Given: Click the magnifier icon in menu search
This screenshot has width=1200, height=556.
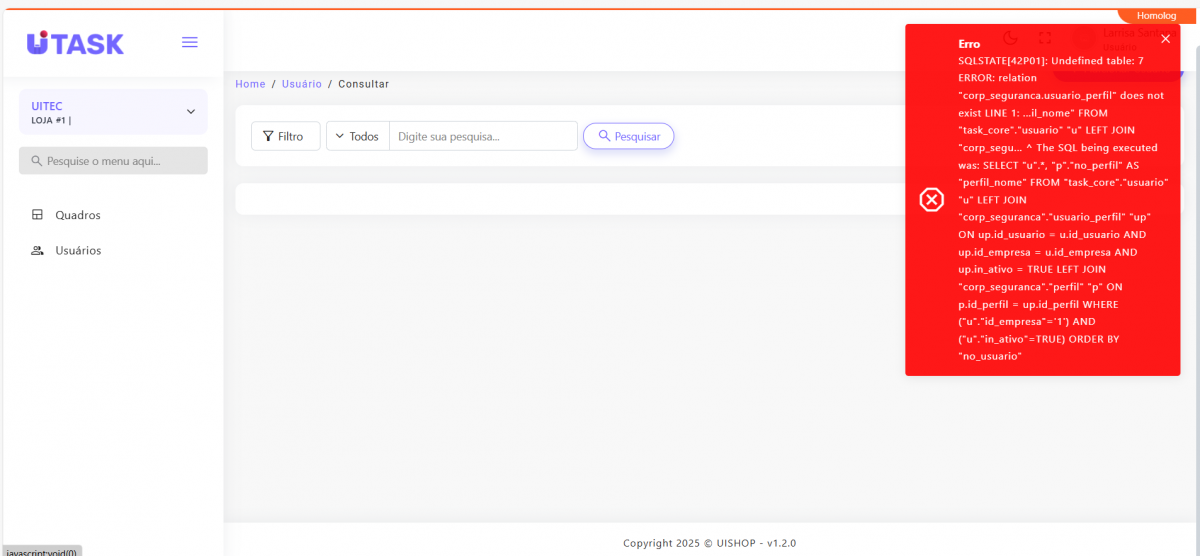Looking at the screenshot, I should coord(37,161).
